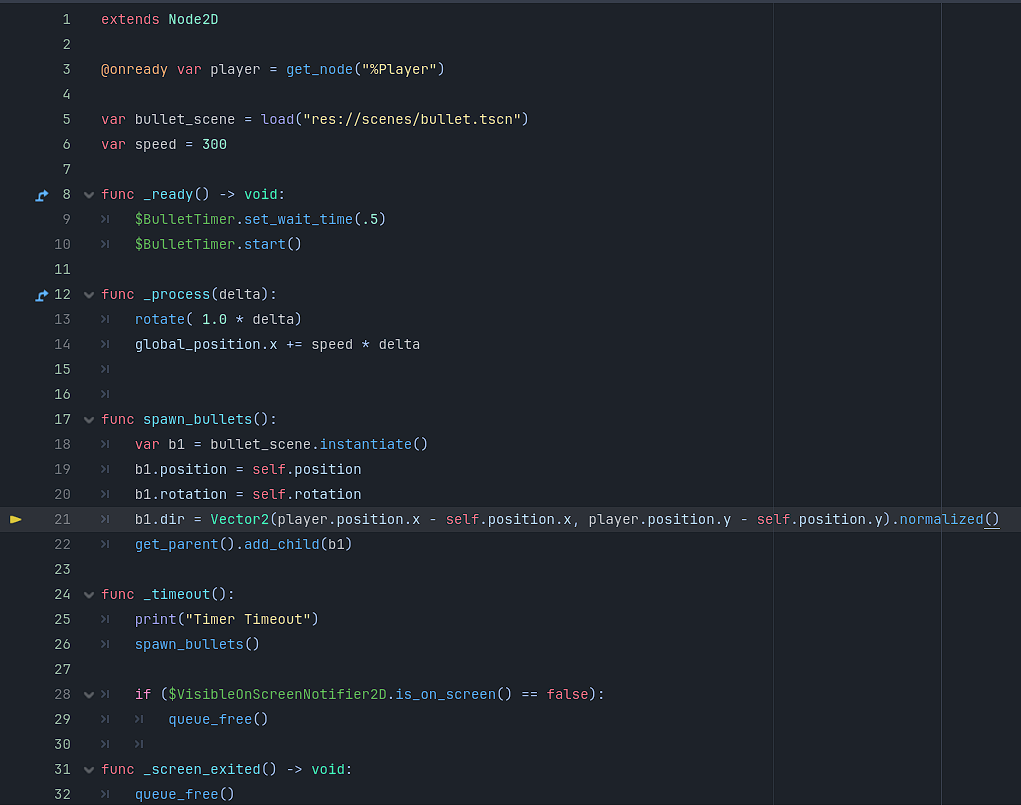Open the override icon beside the _process function
The height and width of the screenshot is (805, 1021).
[x=42, y=295]
